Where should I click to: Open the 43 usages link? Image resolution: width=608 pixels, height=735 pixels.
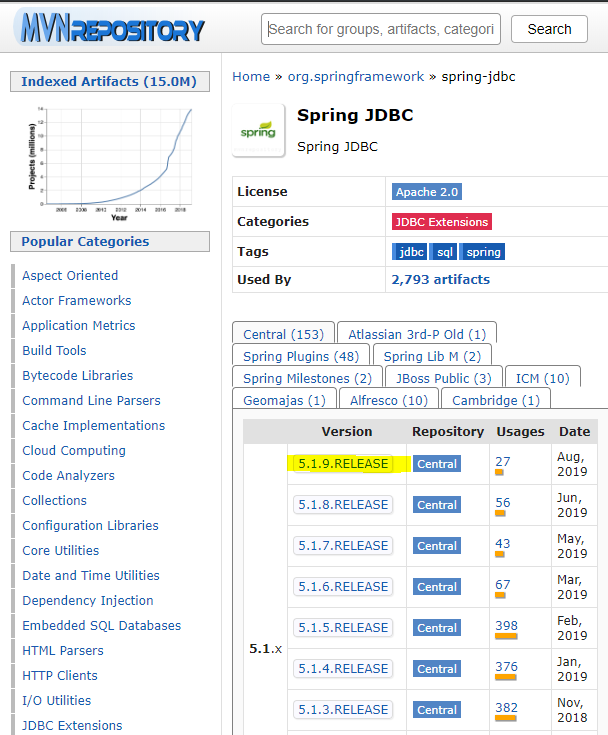[503, 544]
